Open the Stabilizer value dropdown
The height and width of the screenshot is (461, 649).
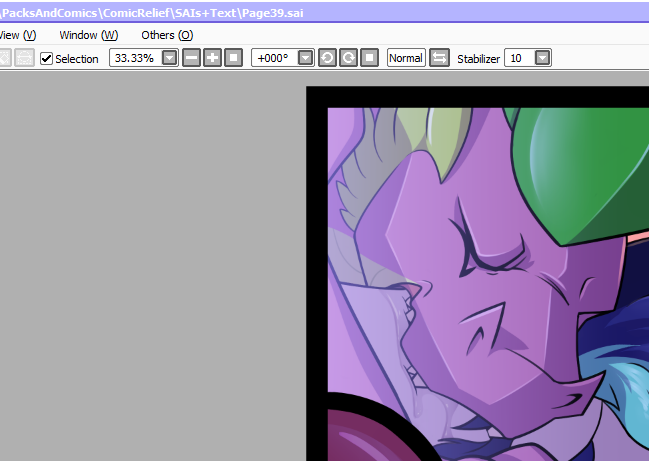pos(542,58)
